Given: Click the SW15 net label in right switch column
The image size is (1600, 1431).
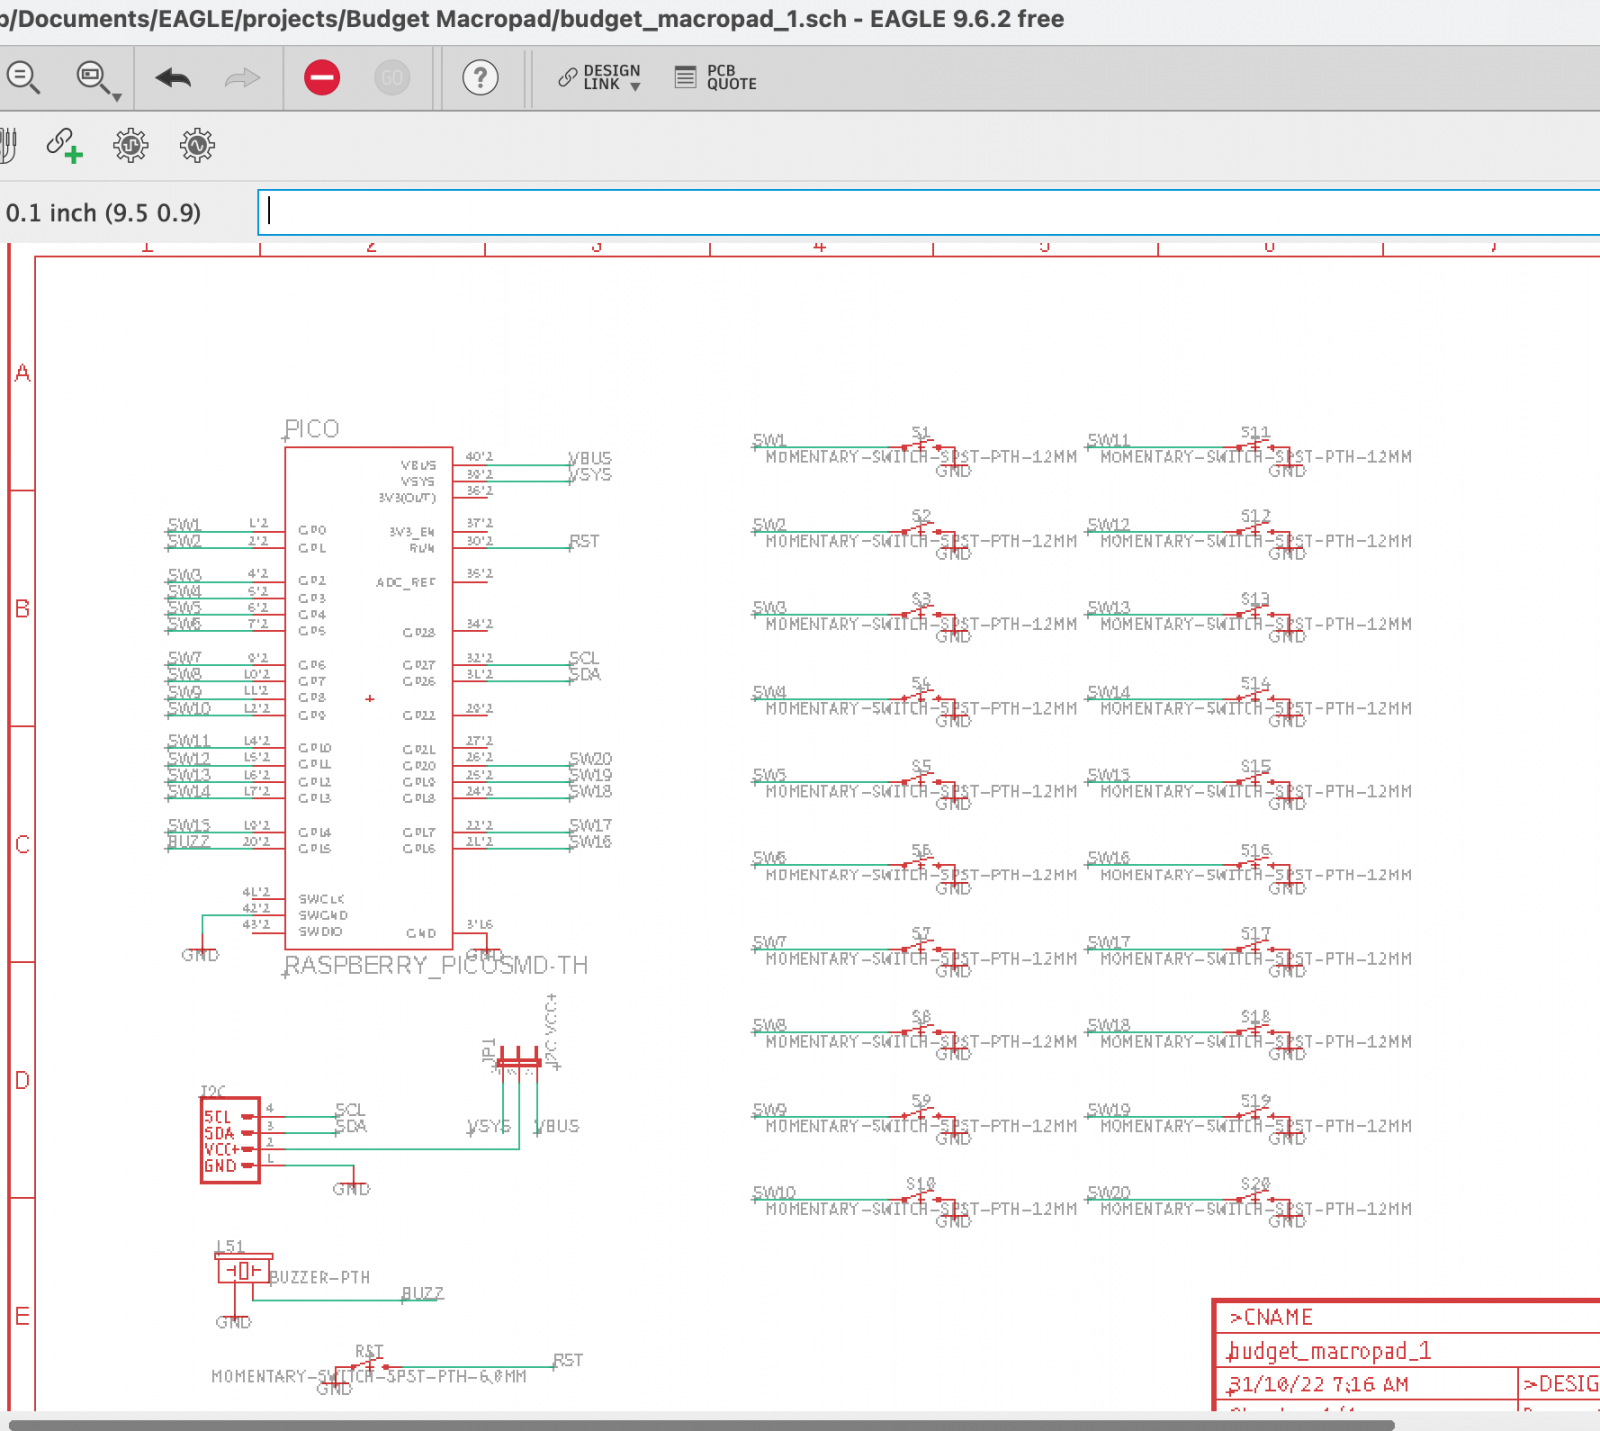Looking at the screenshot, I should [1109, 775].
